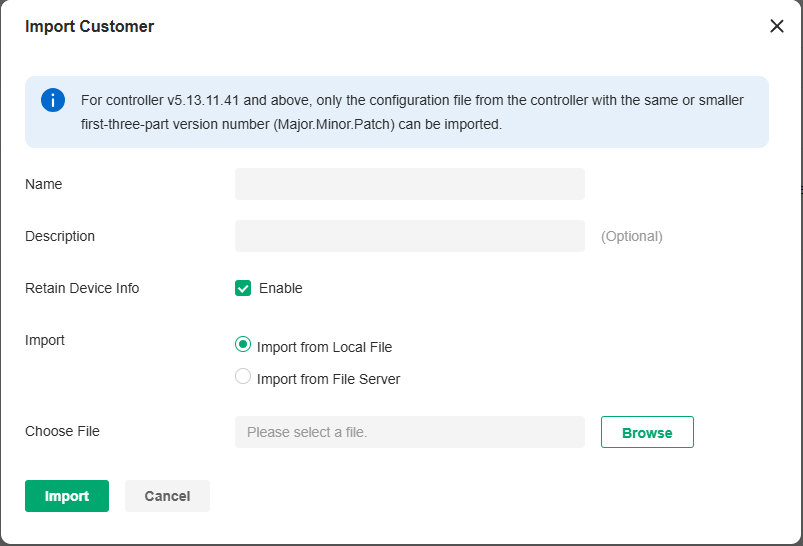The width and height of the screenshot is (803, 546).
Task: Click the Import Customer dialog title
Action: pyautogui.click(x=89, y=27)
